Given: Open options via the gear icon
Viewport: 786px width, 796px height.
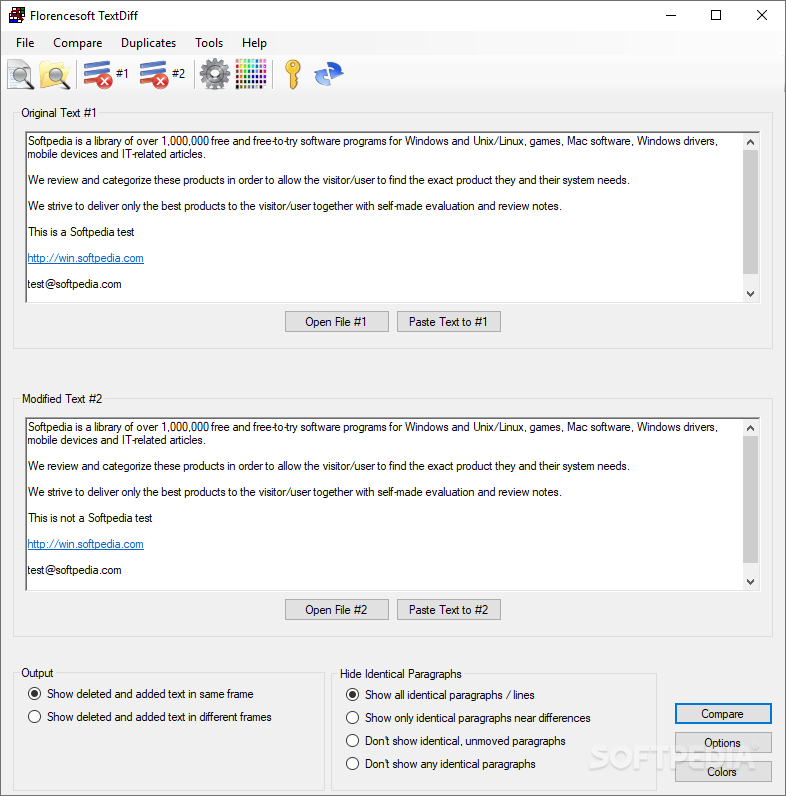Looking at the screenshot, I should click(215, 74).
